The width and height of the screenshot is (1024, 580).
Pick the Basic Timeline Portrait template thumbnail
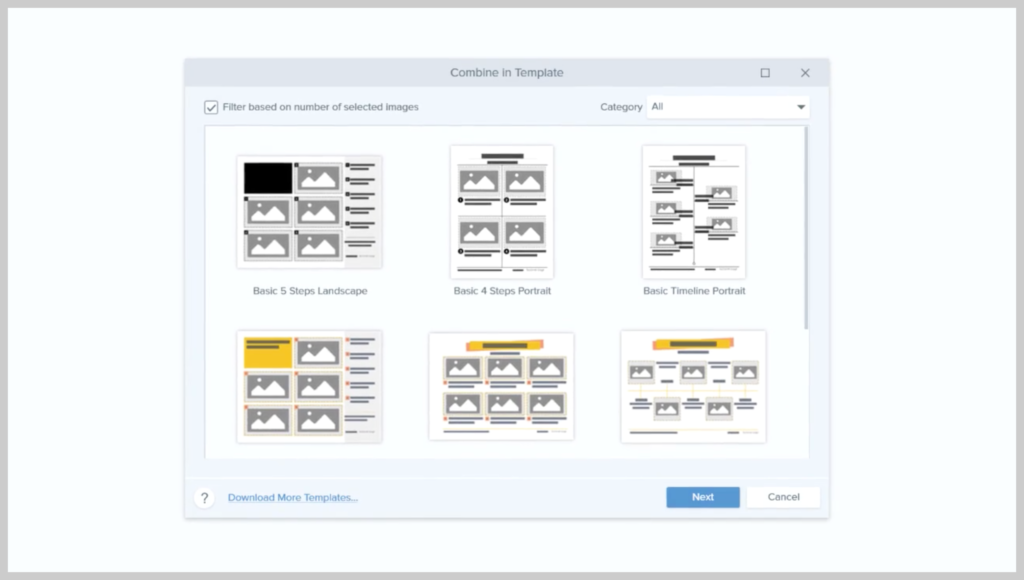pyautogui.click(x=694, y=212)
